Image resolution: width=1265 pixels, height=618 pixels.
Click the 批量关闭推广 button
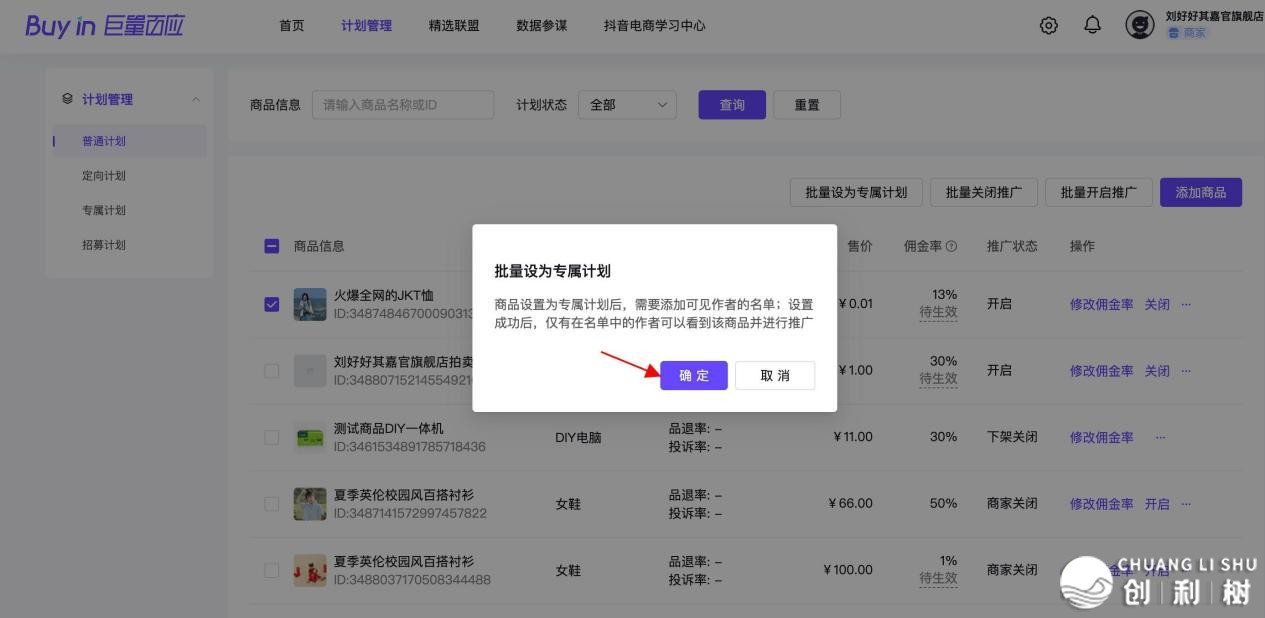[x=984, y=192]
